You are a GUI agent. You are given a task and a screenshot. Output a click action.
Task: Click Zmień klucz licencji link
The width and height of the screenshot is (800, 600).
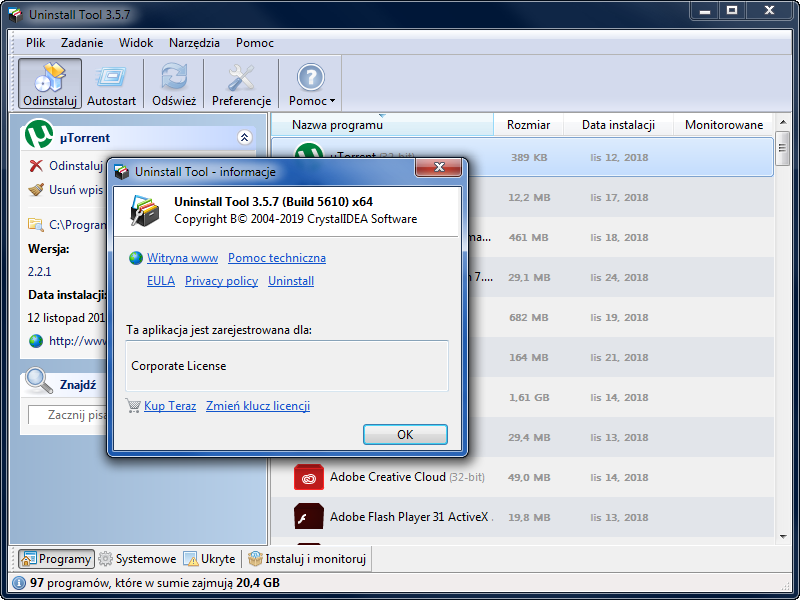[x=258, y=406]
